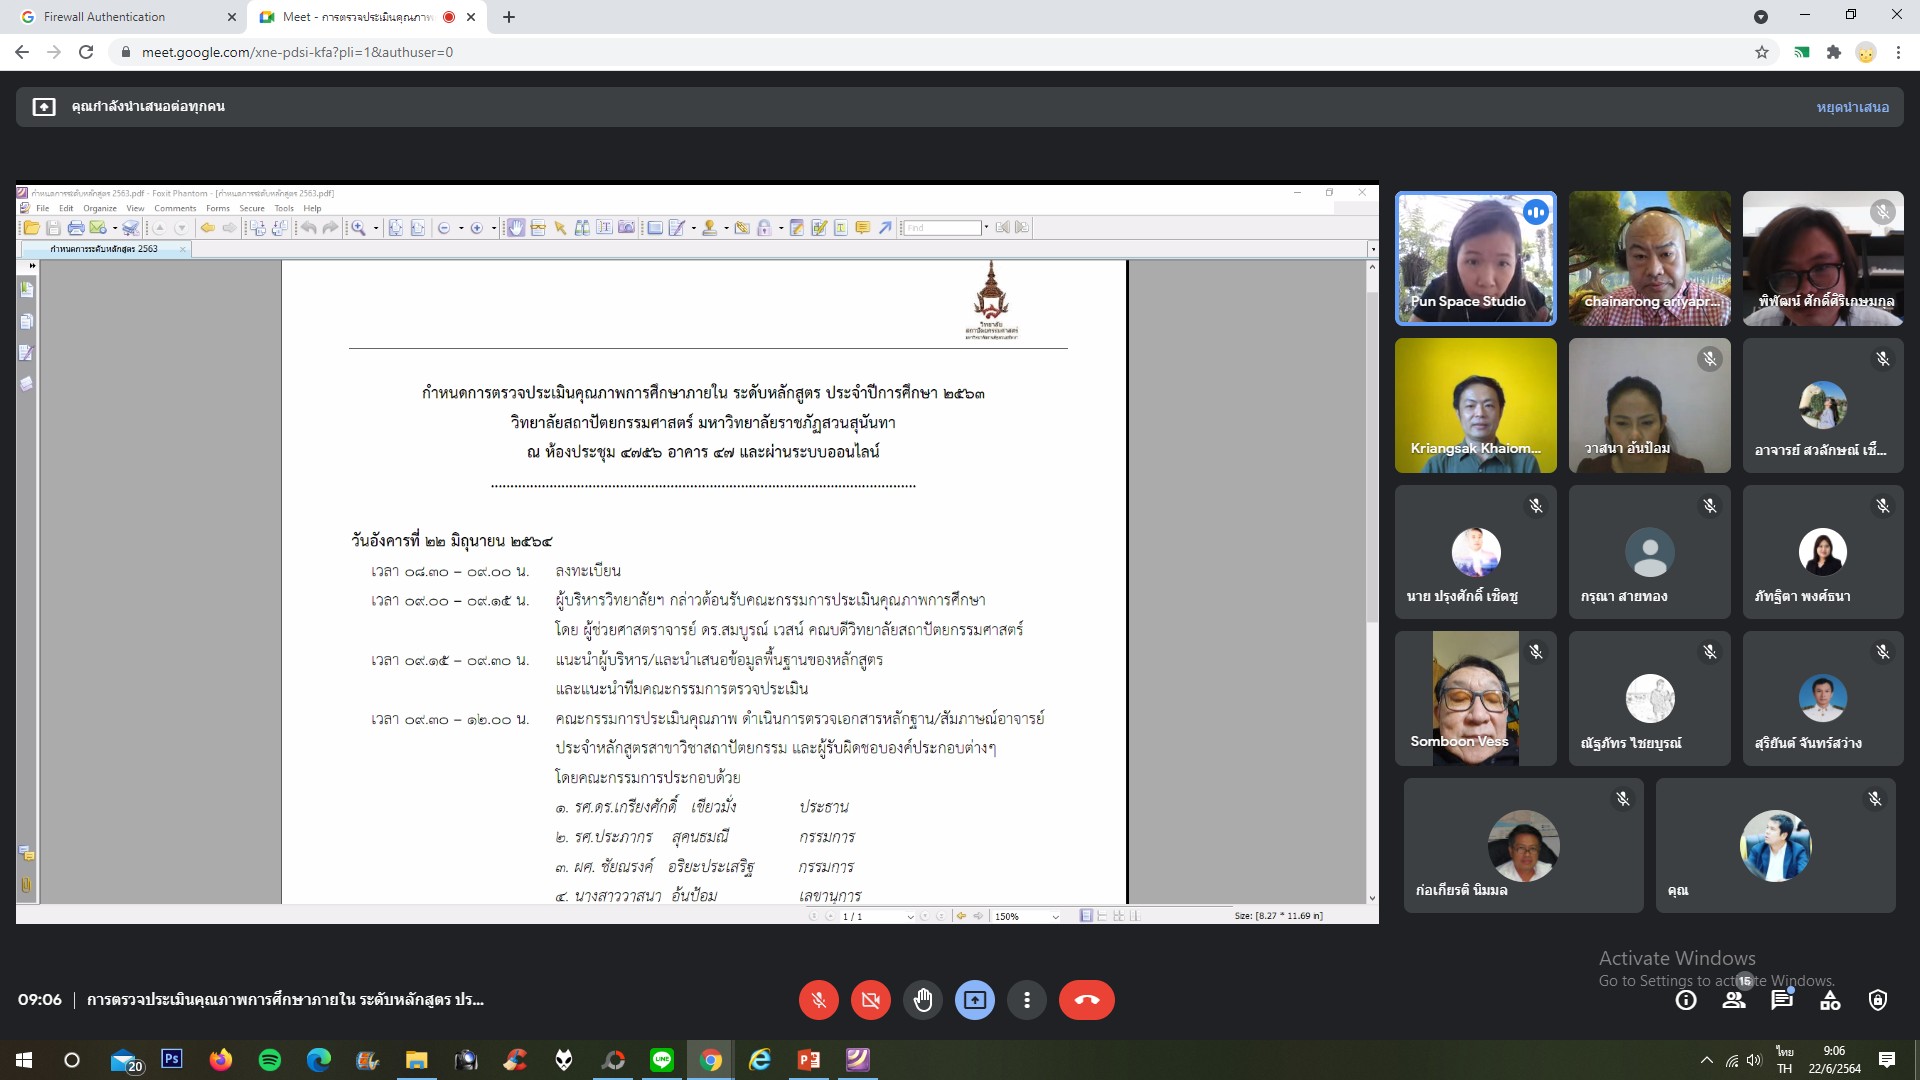Bookmark this page with the star

coord(1762,52)
